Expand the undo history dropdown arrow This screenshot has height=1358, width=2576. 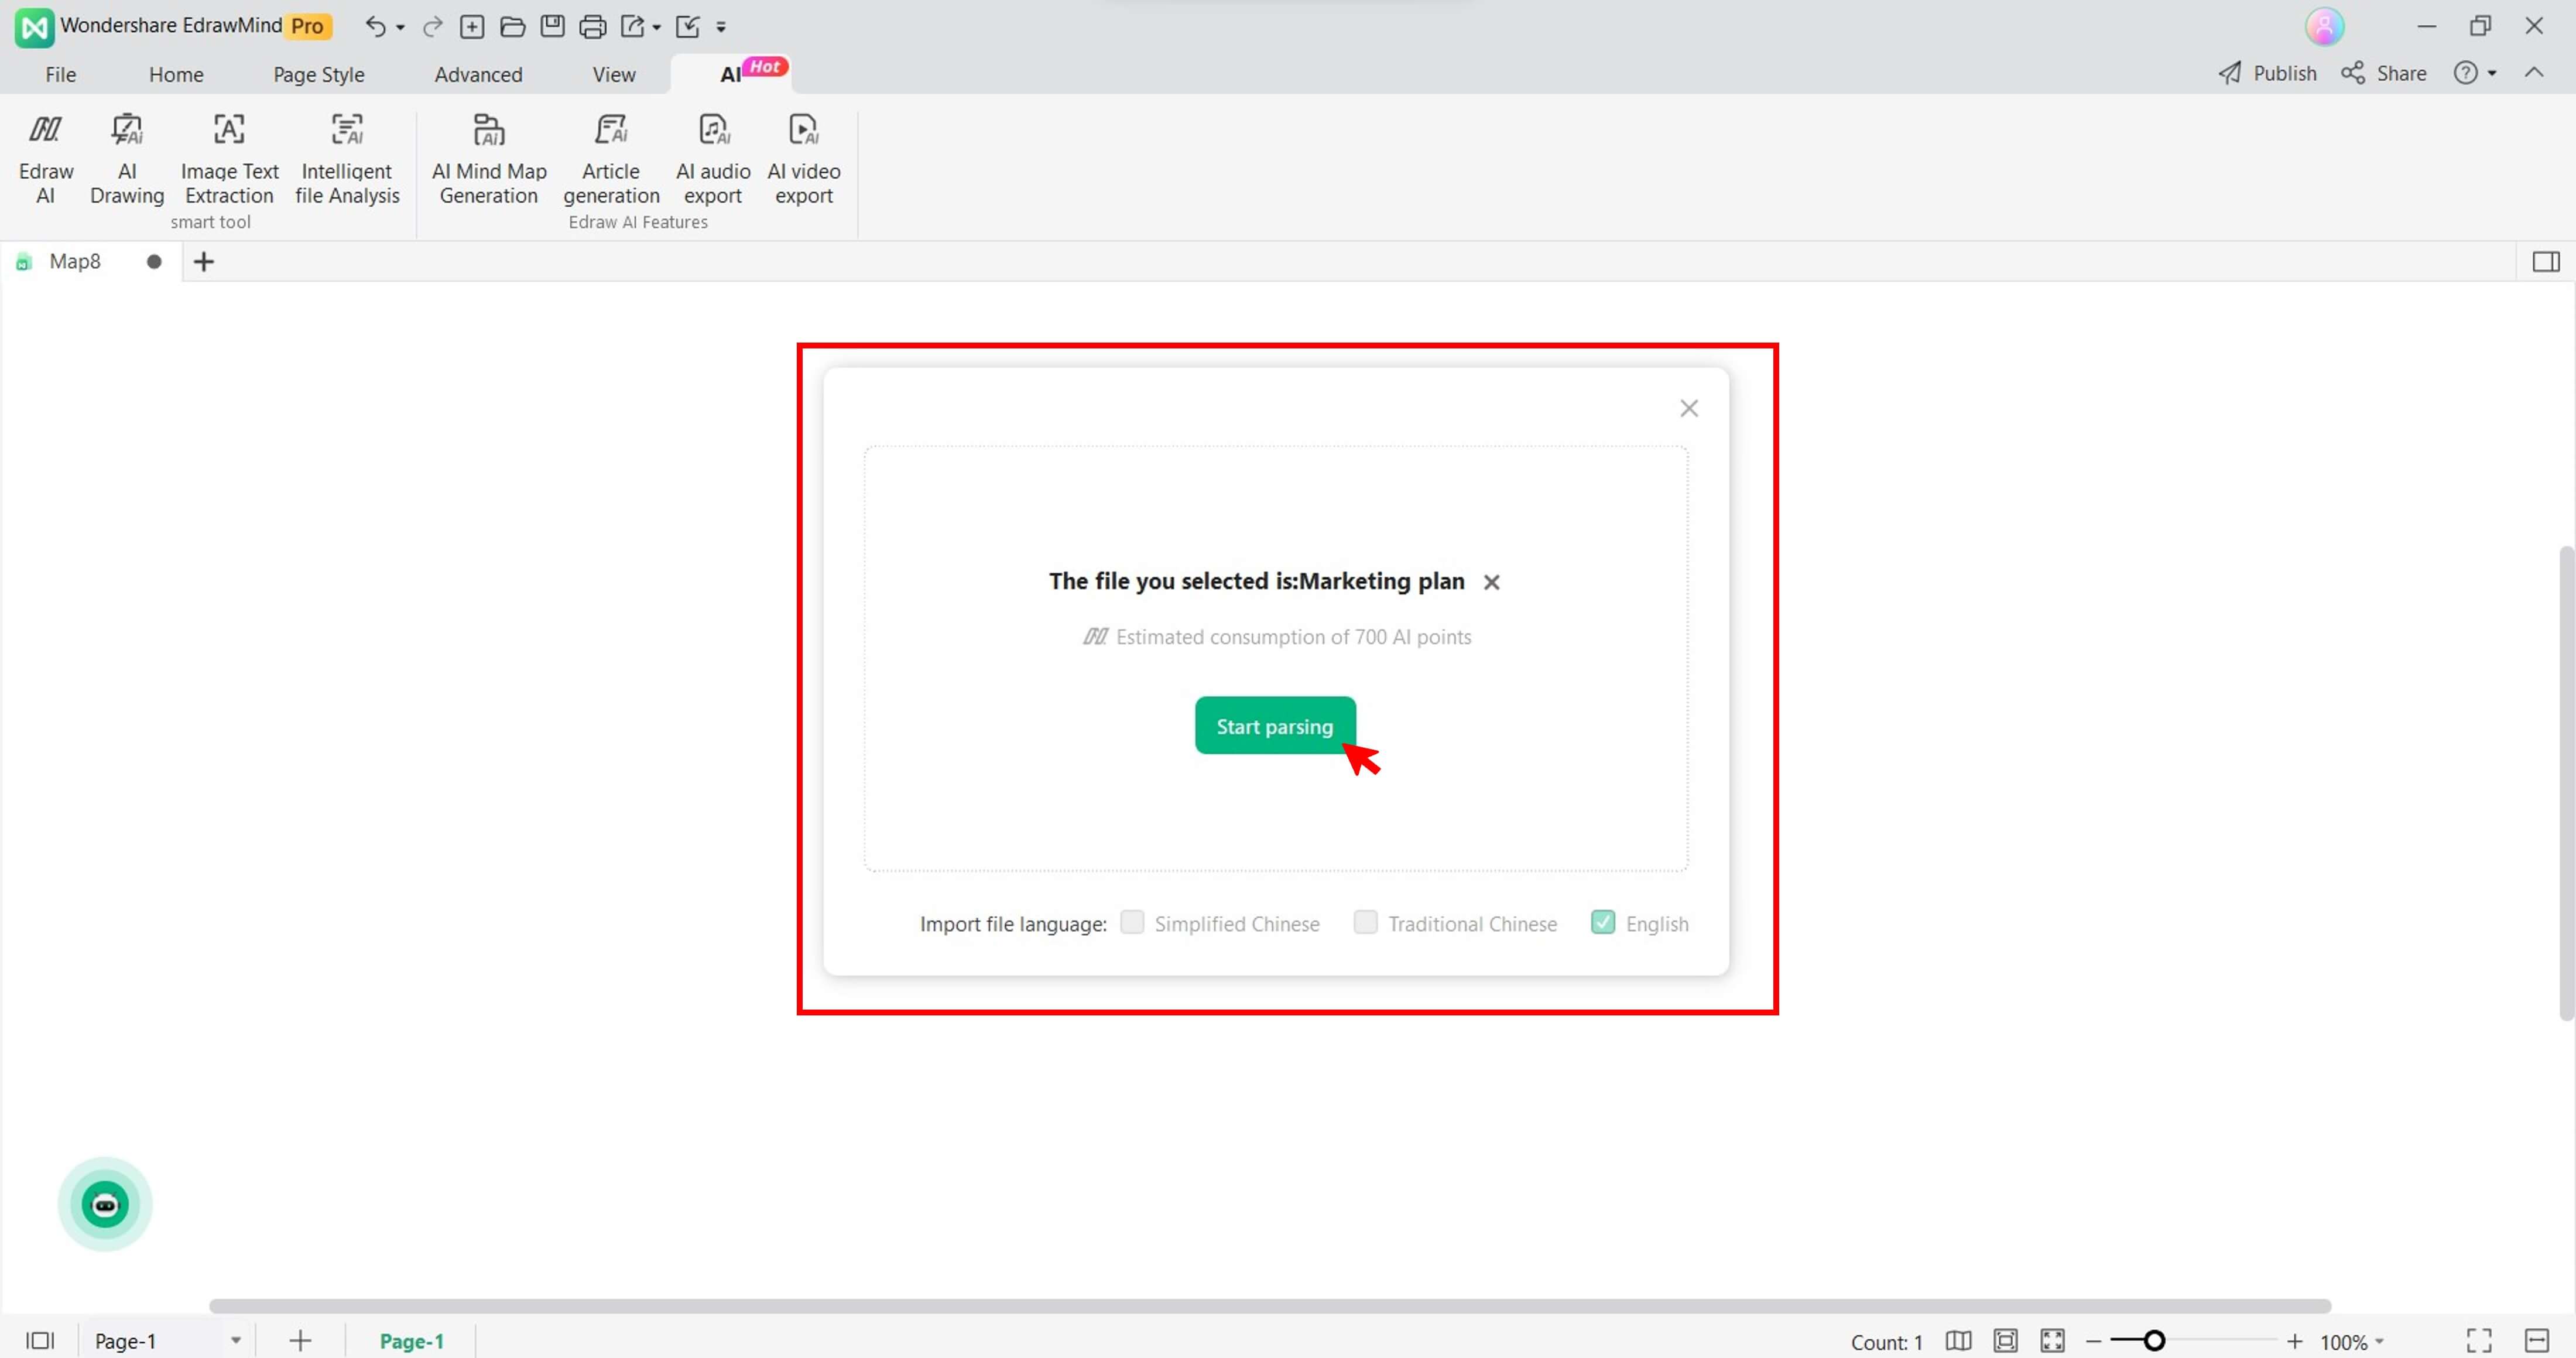pyautogui.click(x=400, y=28)
